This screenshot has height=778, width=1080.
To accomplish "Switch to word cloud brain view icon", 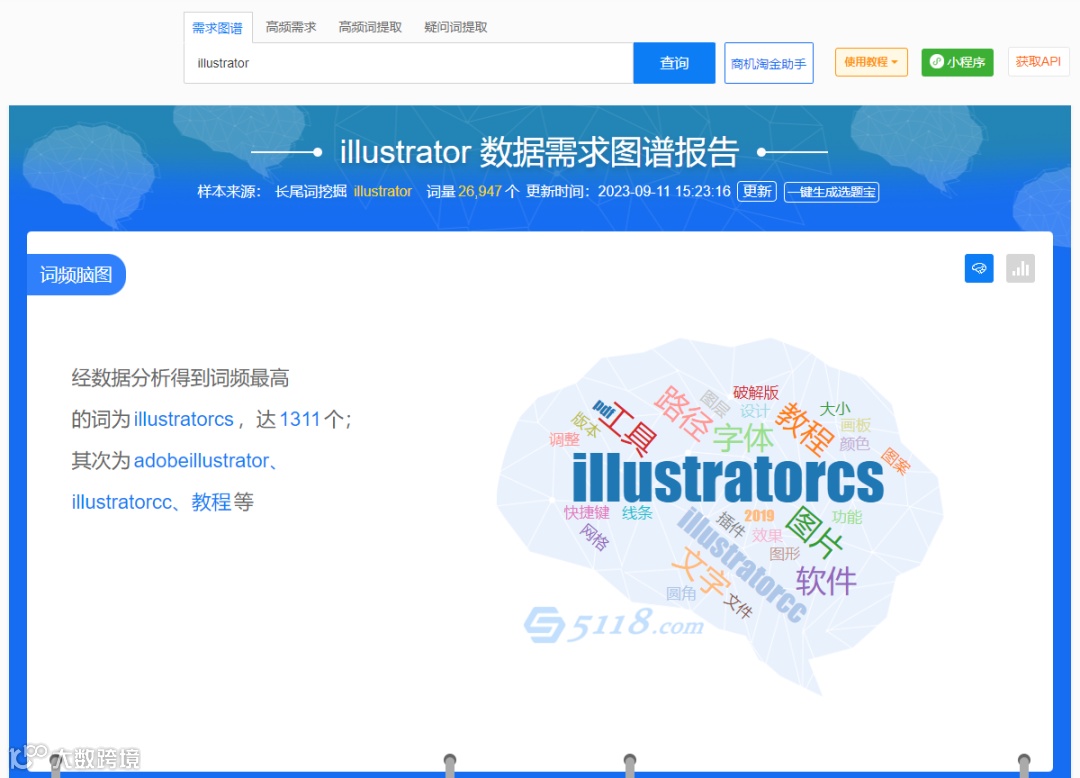I will pyautogui.click(x=979, y=269).
